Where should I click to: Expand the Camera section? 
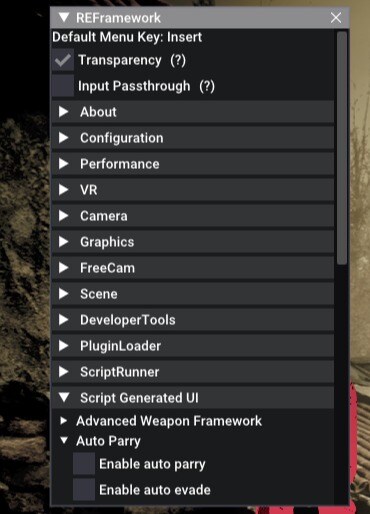pos(193,216)
